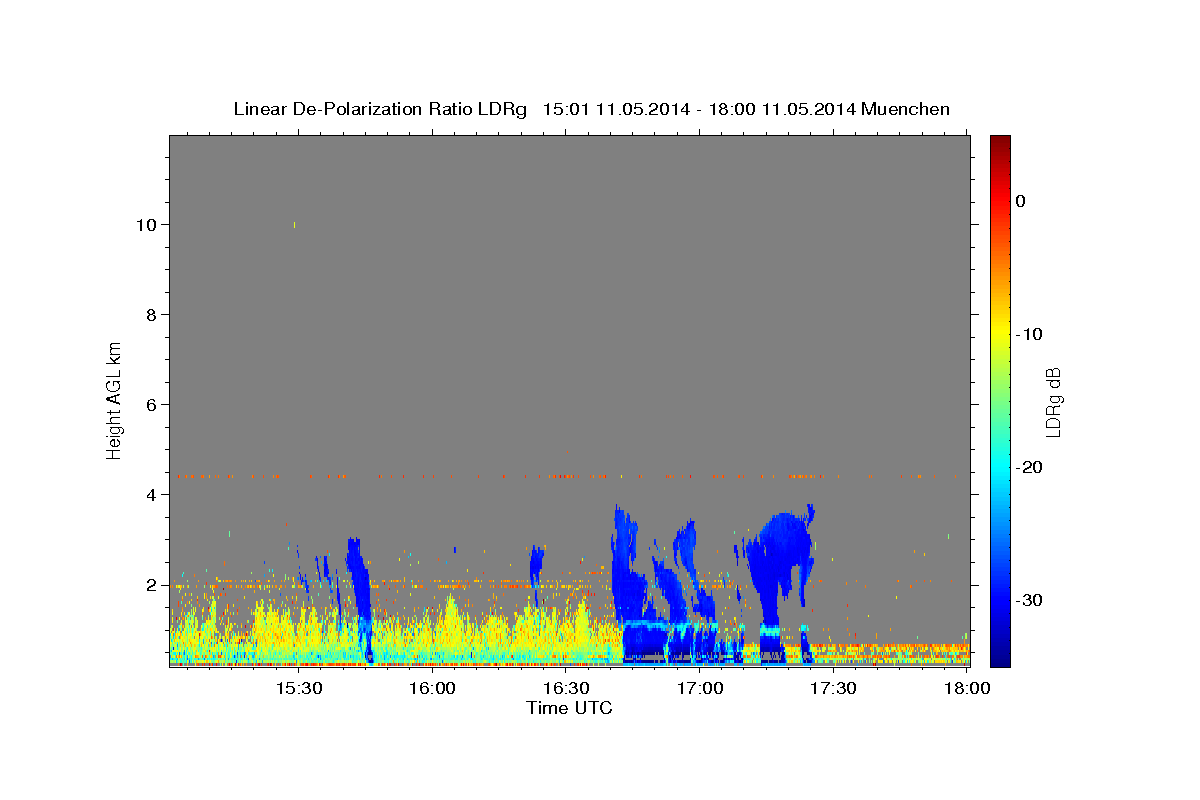1200x800 pixels.
Task: Click the 'Height AGL km' axis label
Action: (x=114, y=399)
